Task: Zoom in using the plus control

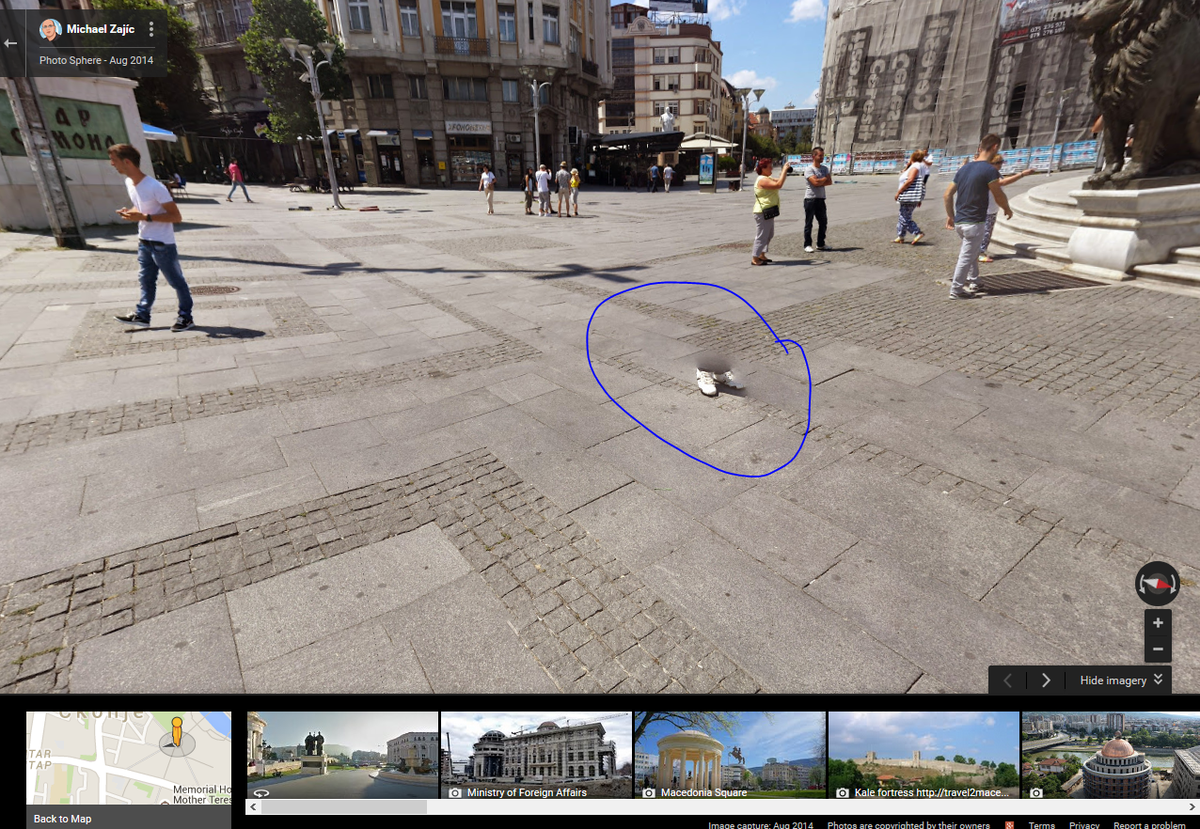Action: [1157, 623]
